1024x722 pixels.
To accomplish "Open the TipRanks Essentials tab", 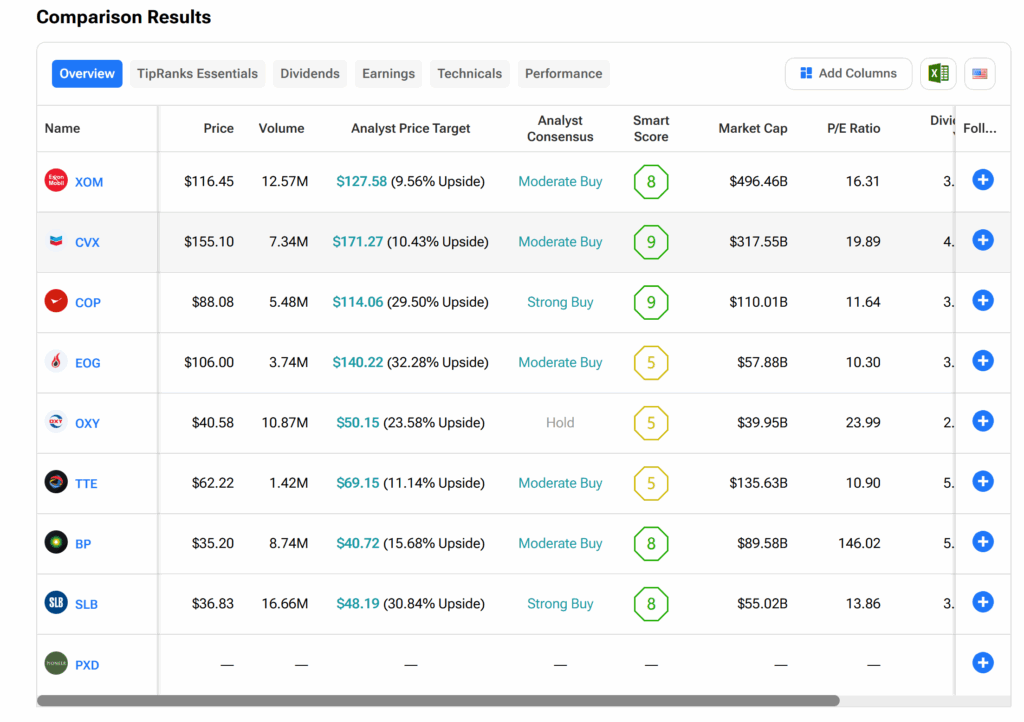I will pos(197,73).
